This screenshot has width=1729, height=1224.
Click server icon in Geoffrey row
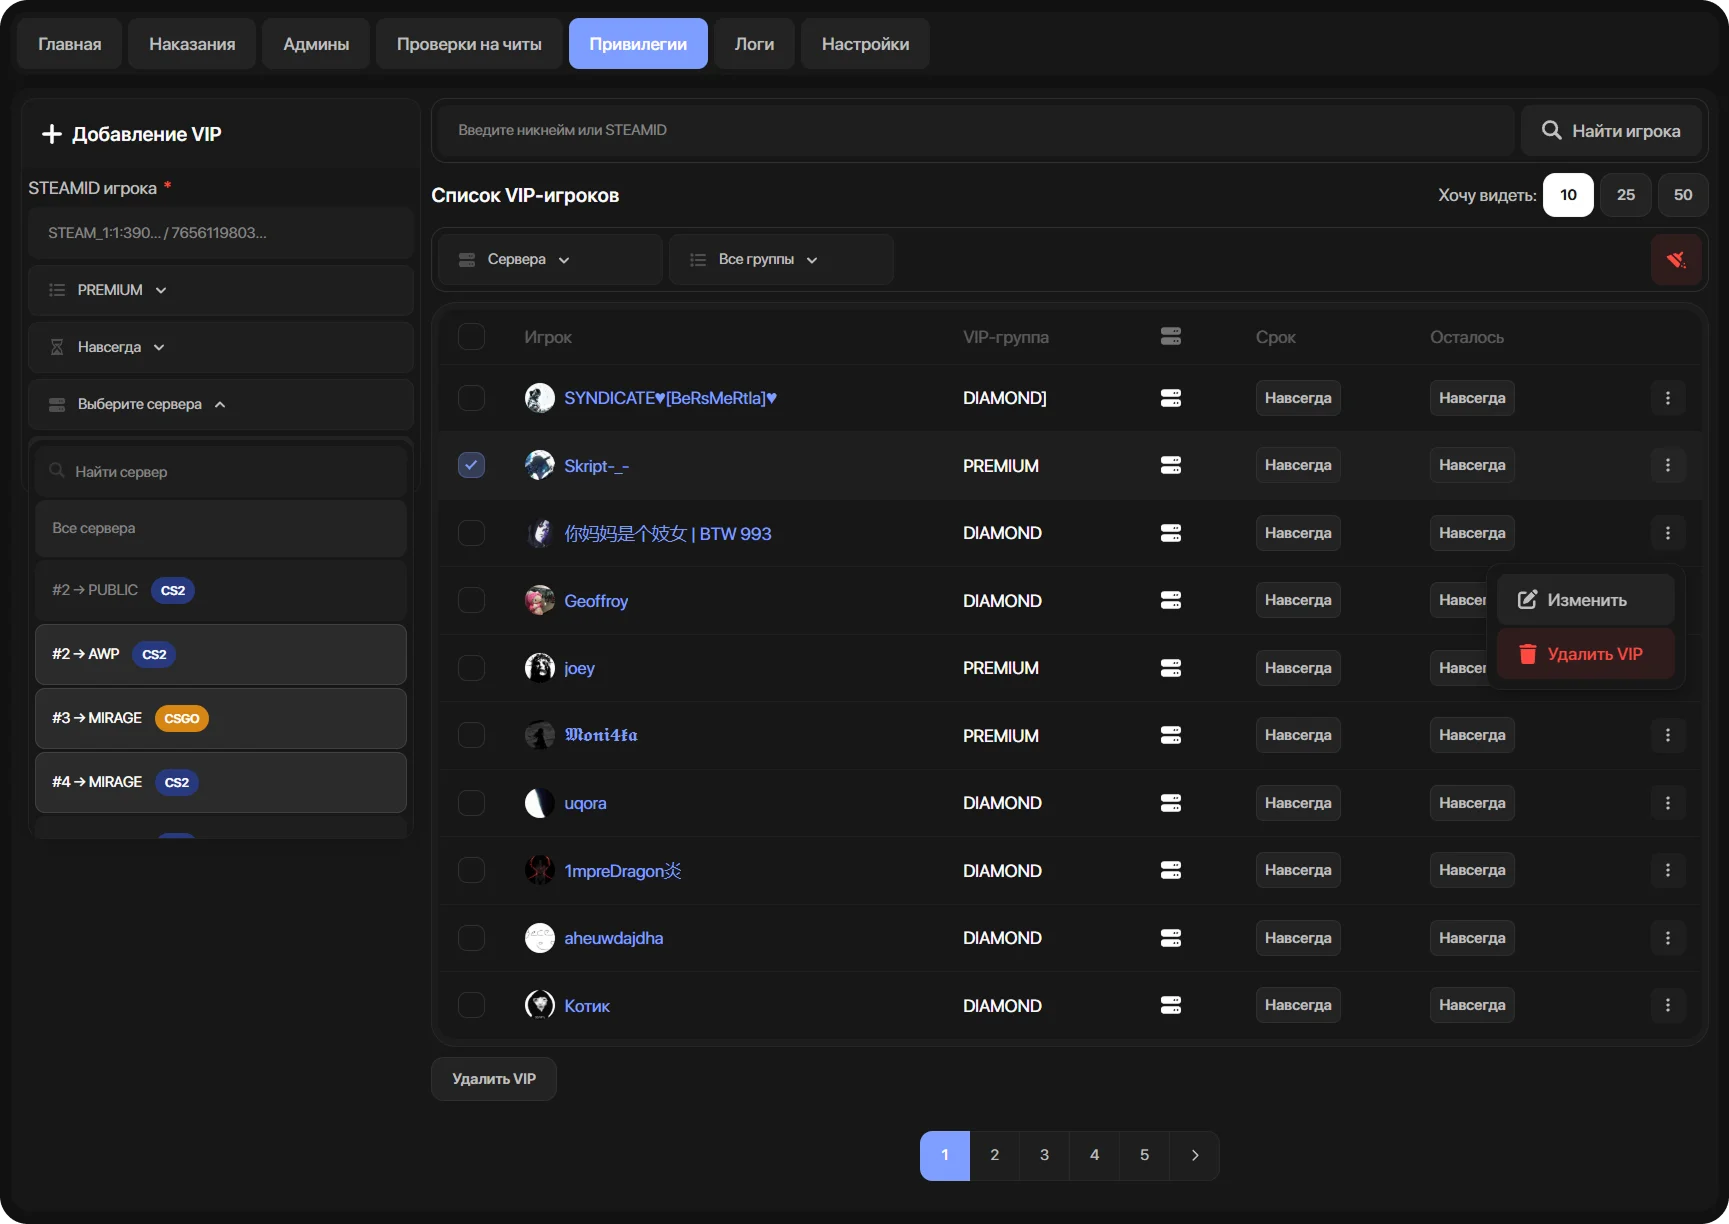[1171, 600]
